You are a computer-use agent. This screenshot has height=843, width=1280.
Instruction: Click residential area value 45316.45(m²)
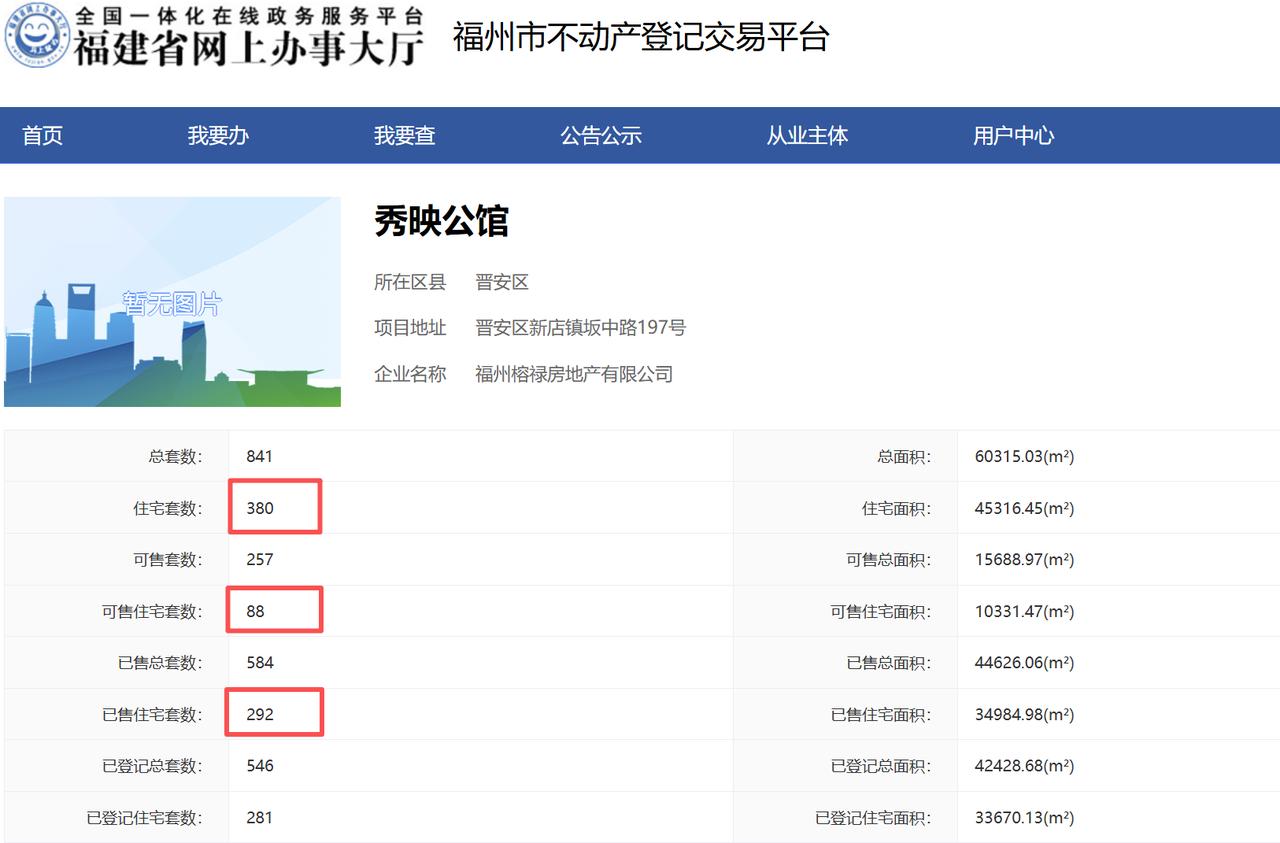click(x=1024, y=508)
